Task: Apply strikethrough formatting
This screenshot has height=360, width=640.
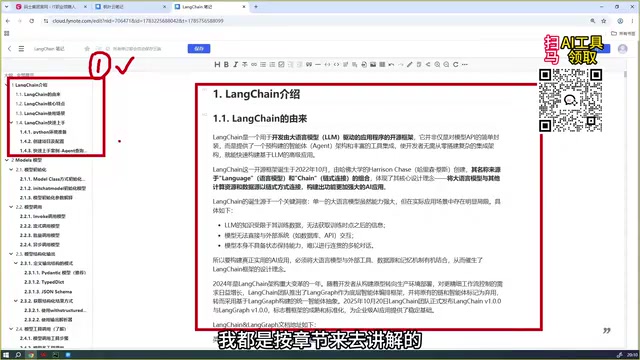Action: pyautogui.click(x=244, y=64)
